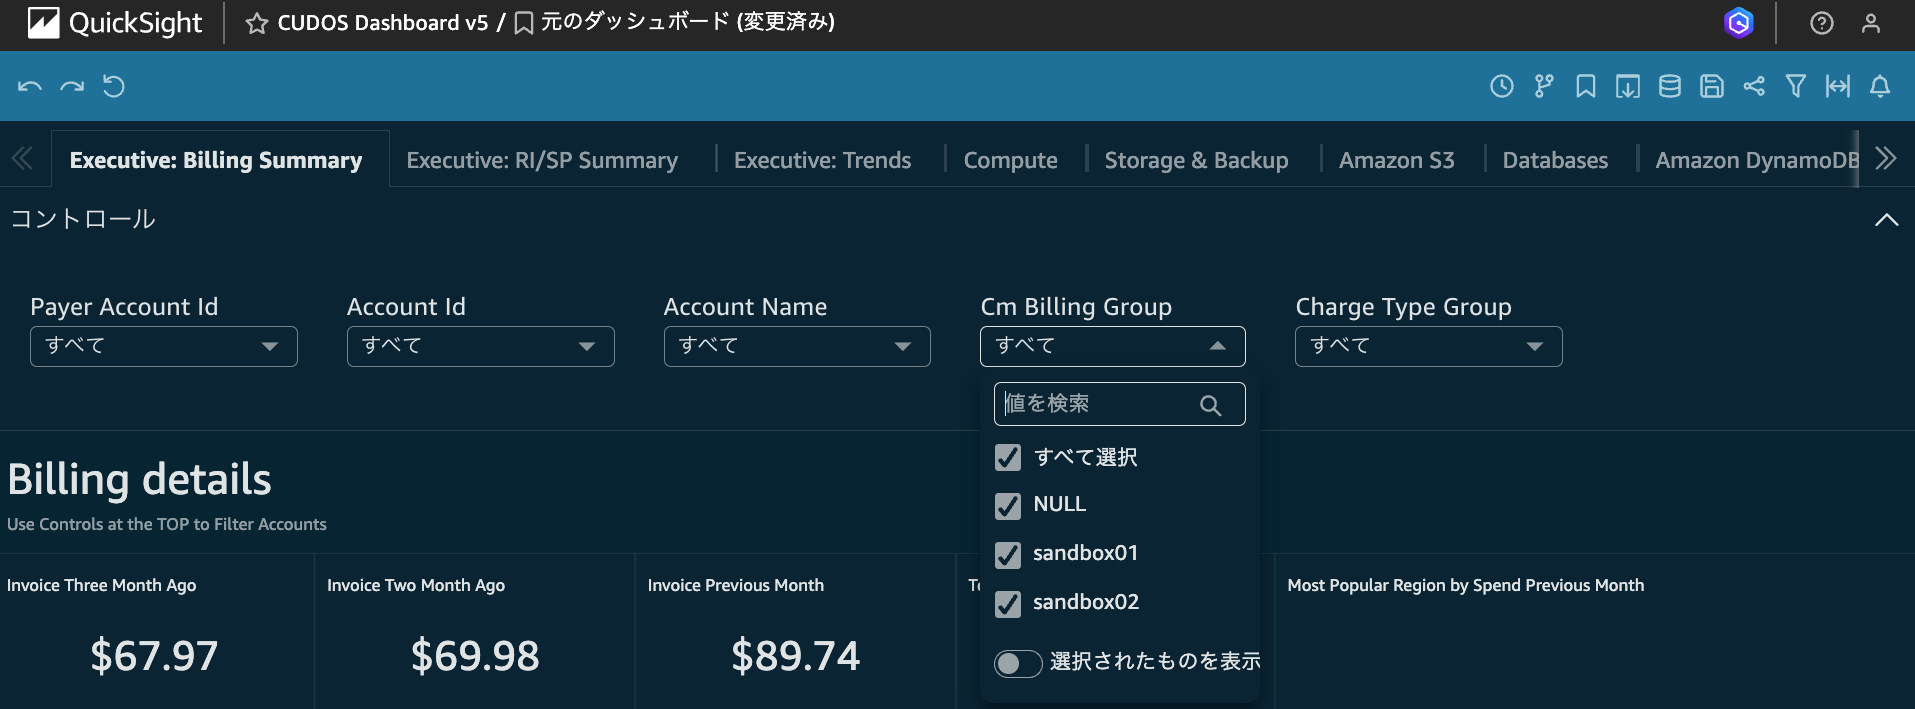Switch to Storage & Backup tab
Screen dimensions: 1915x709
(1197, 160)
